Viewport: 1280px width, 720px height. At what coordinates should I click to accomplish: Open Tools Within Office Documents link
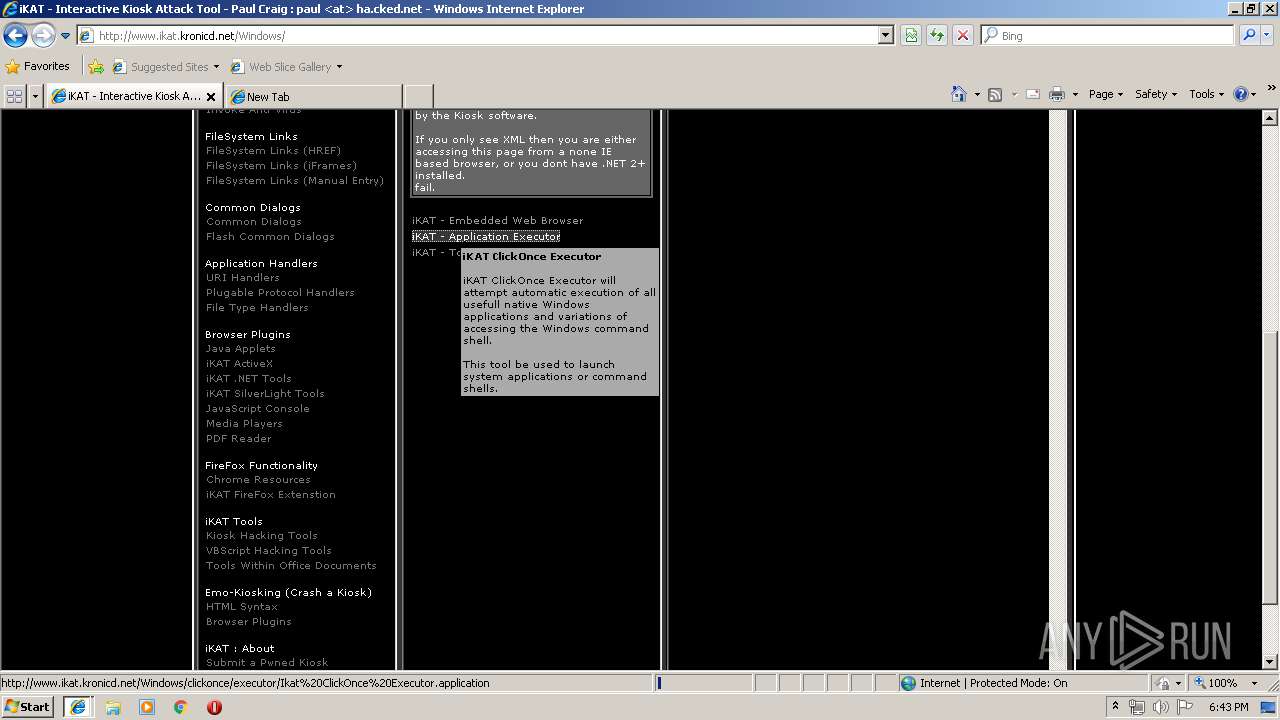291,566
